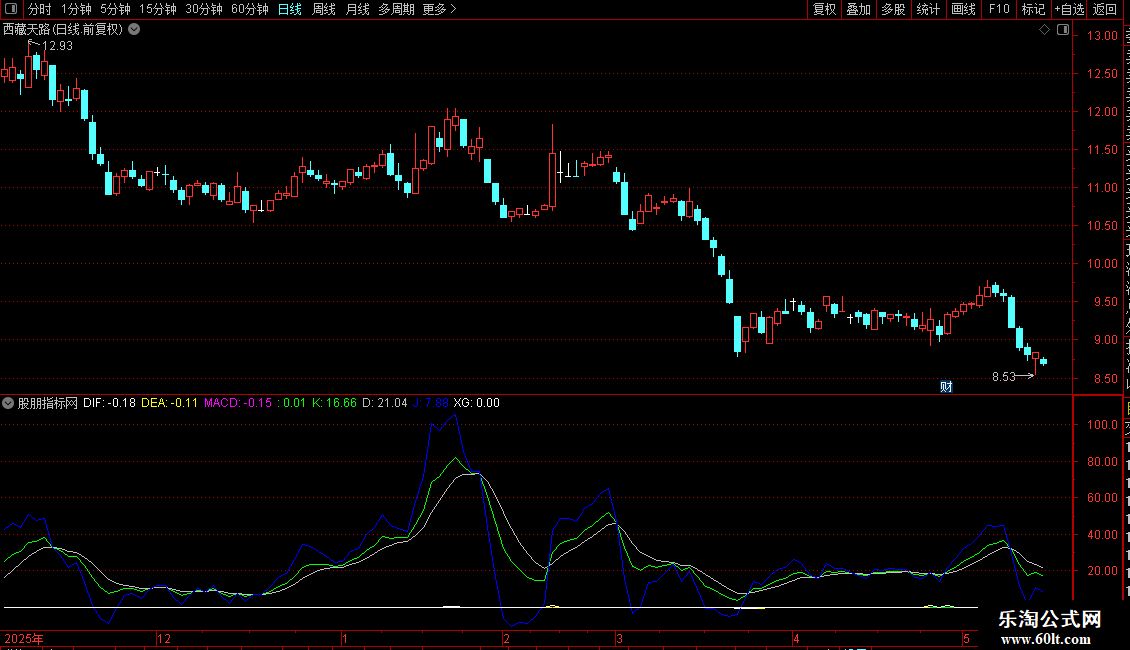Click the XG: 0.00 indicator value
Screen dimensions: 1130x650
tap(476, 403)
